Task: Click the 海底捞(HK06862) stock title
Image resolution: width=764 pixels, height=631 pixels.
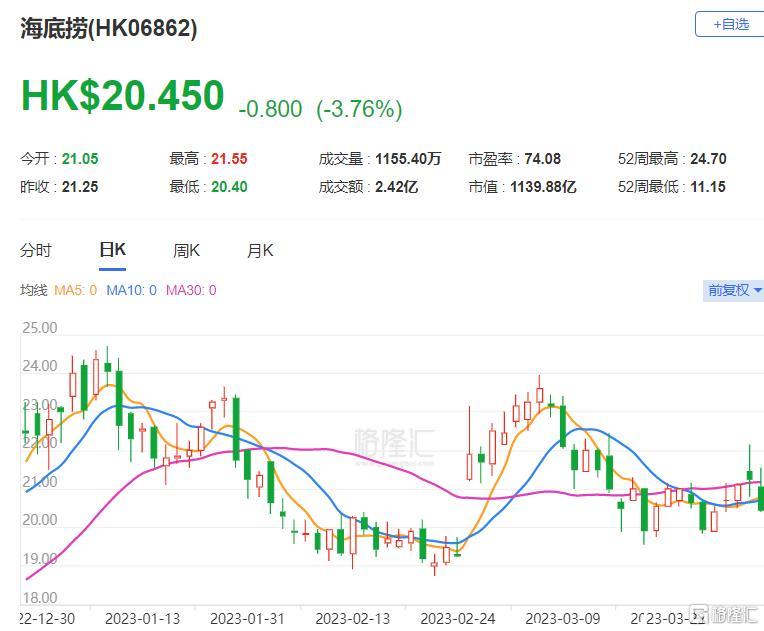Action: [x=109, y=28]
